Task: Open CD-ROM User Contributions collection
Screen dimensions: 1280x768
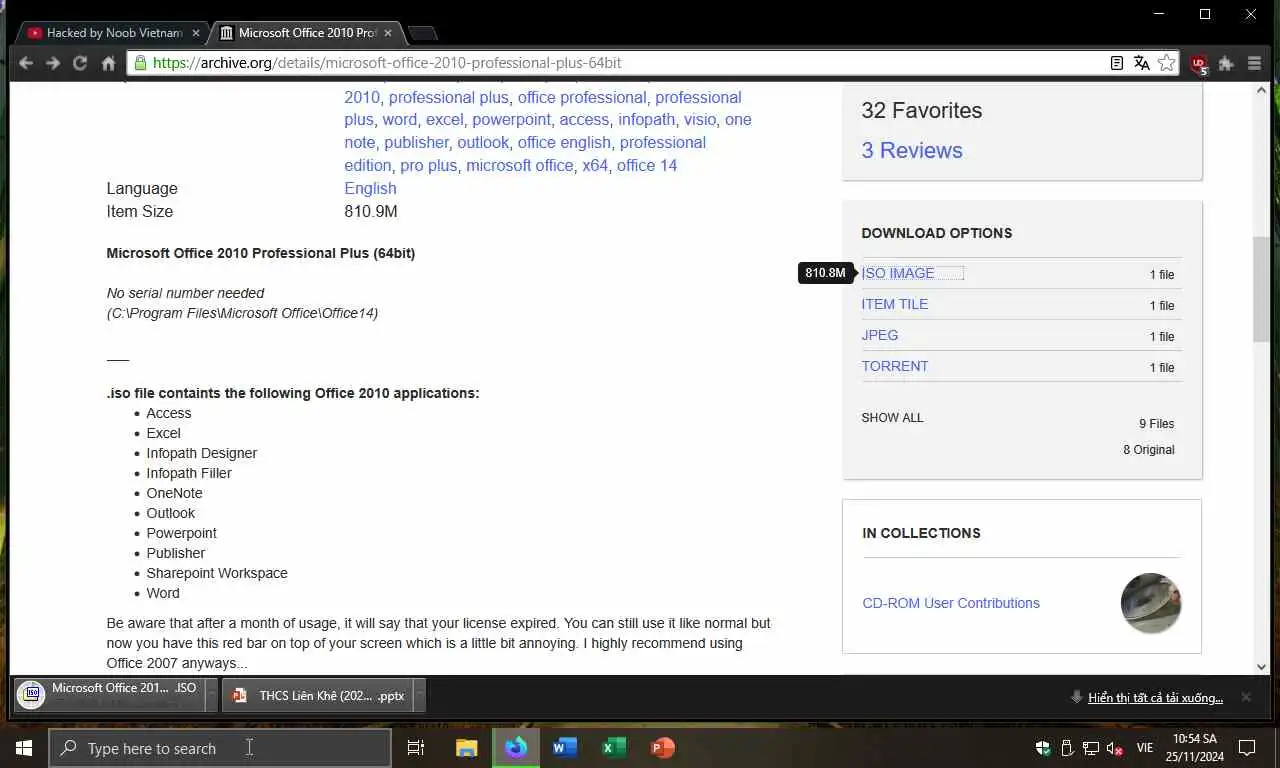Action: (951, 603)
